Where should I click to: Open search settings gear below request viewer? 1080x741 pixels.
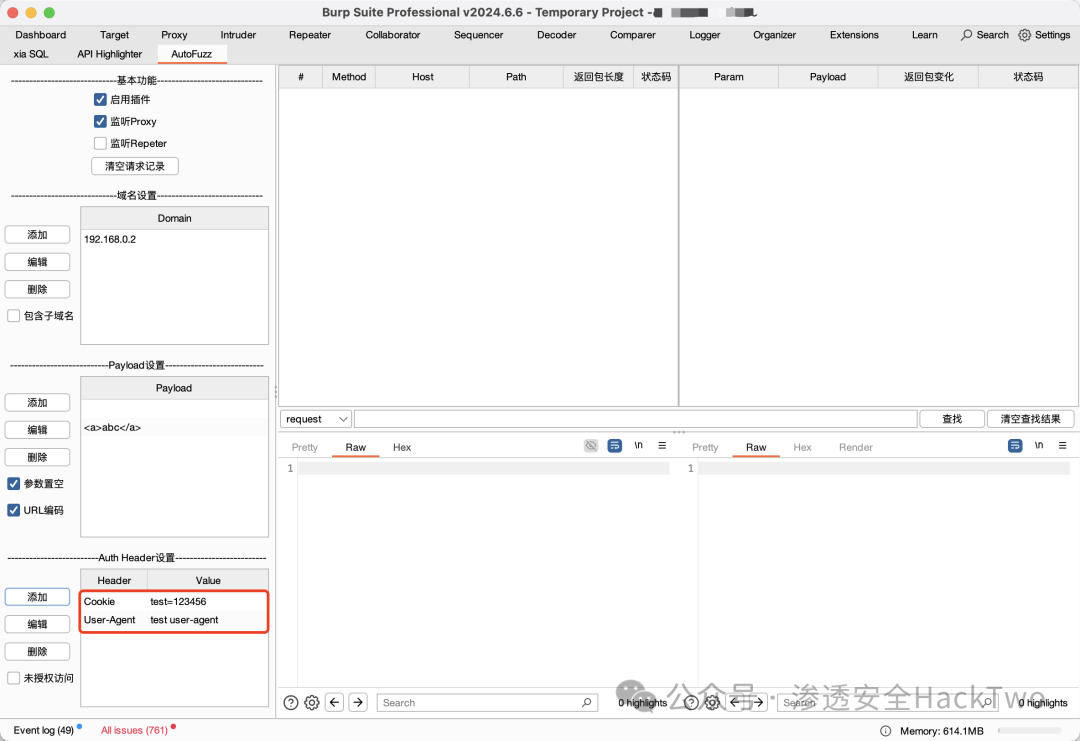coord(312,702)
